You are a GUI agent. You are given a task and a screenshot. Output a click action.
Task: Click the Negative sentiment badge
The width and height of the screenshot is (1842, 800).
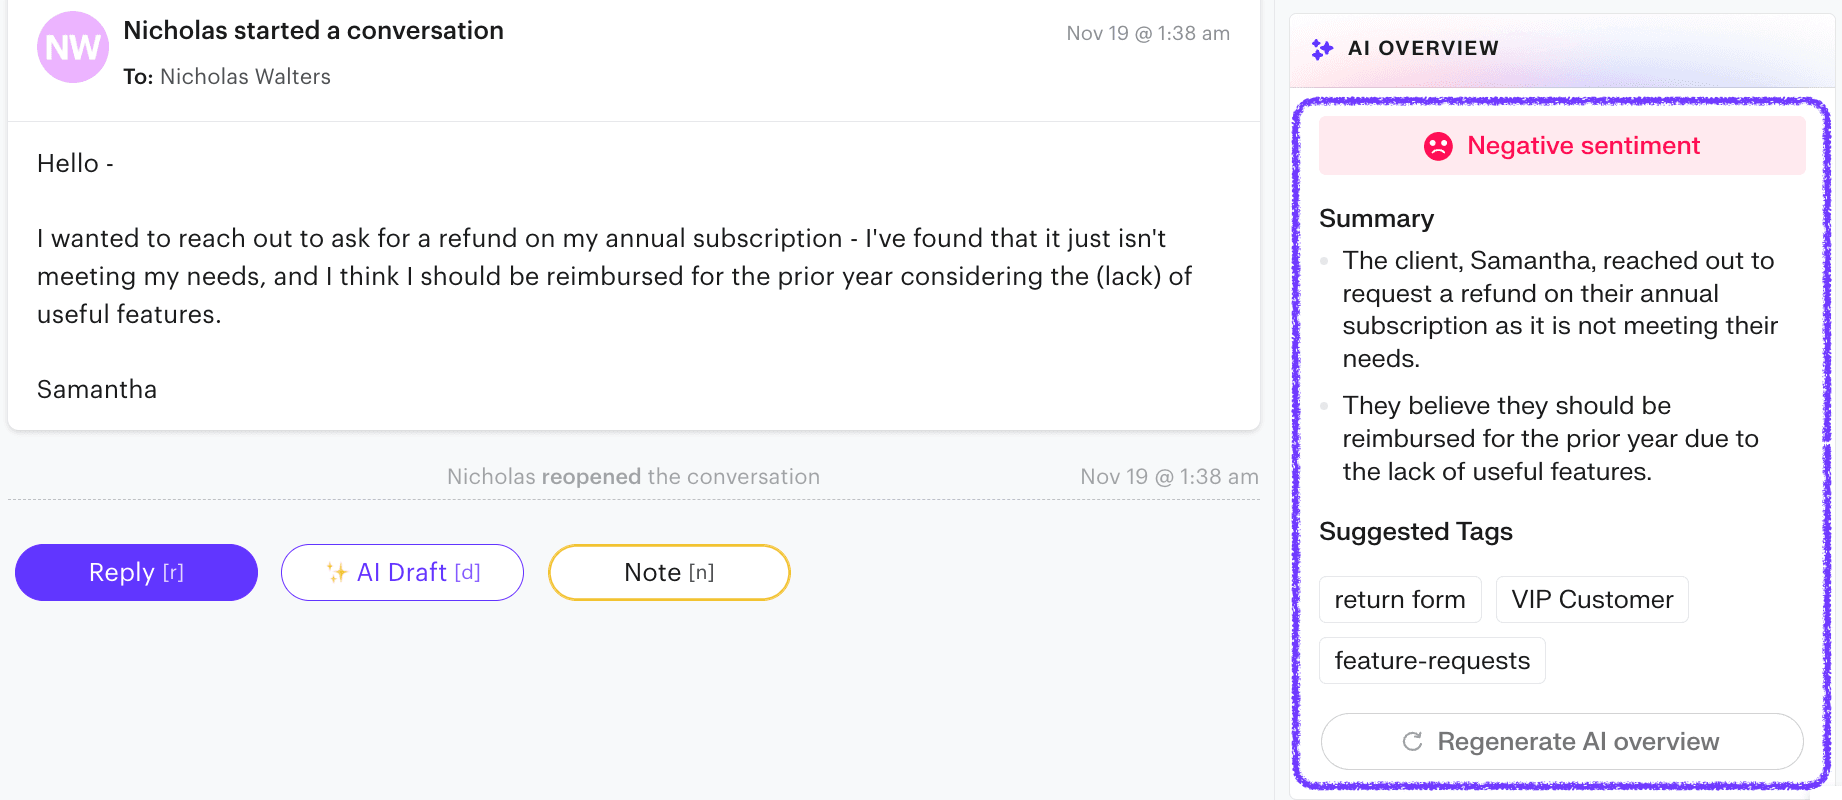[1561, 145]
